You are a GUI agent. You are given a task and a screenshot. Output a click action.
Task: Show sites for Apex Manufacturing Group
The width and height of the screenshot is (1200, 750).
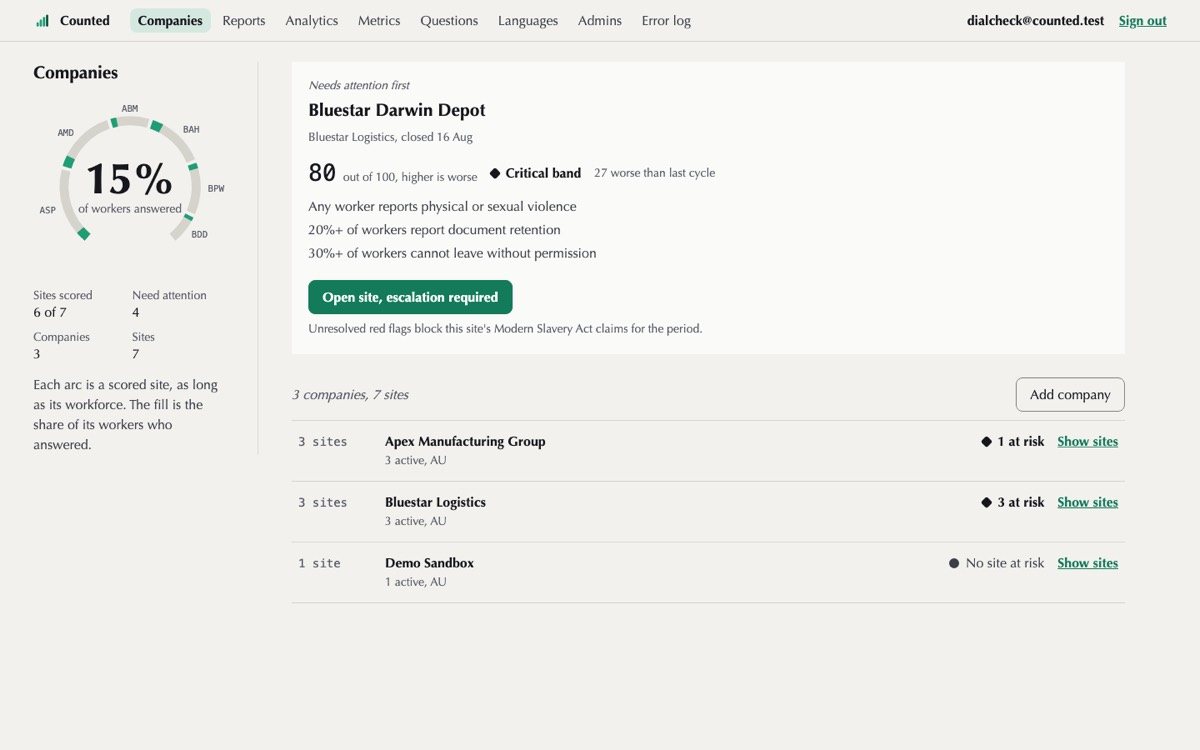1087,441
